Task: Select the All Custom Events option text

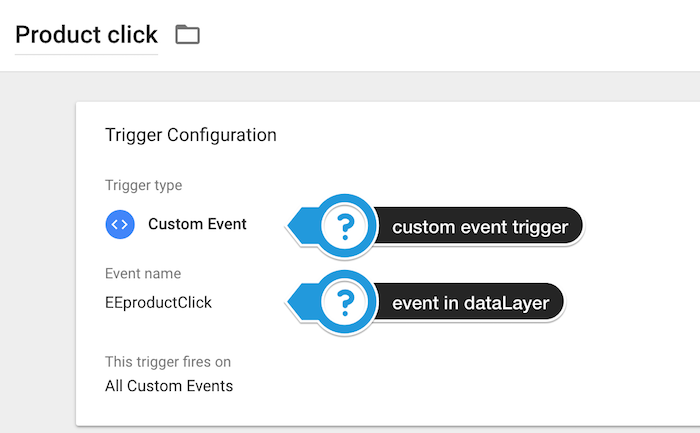Action: click(x=169, y=385)
